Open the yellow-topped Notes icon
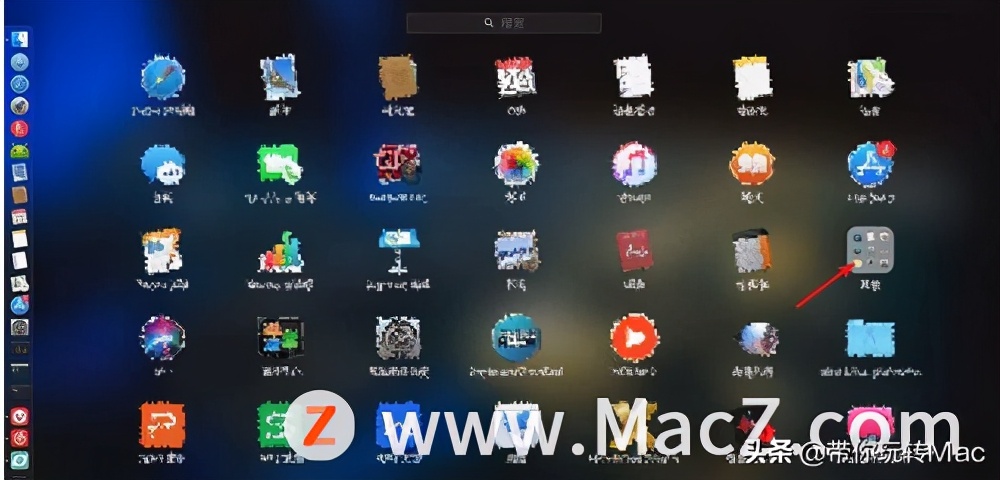Screen dimensions: 1000x480 tap(753, 78)
